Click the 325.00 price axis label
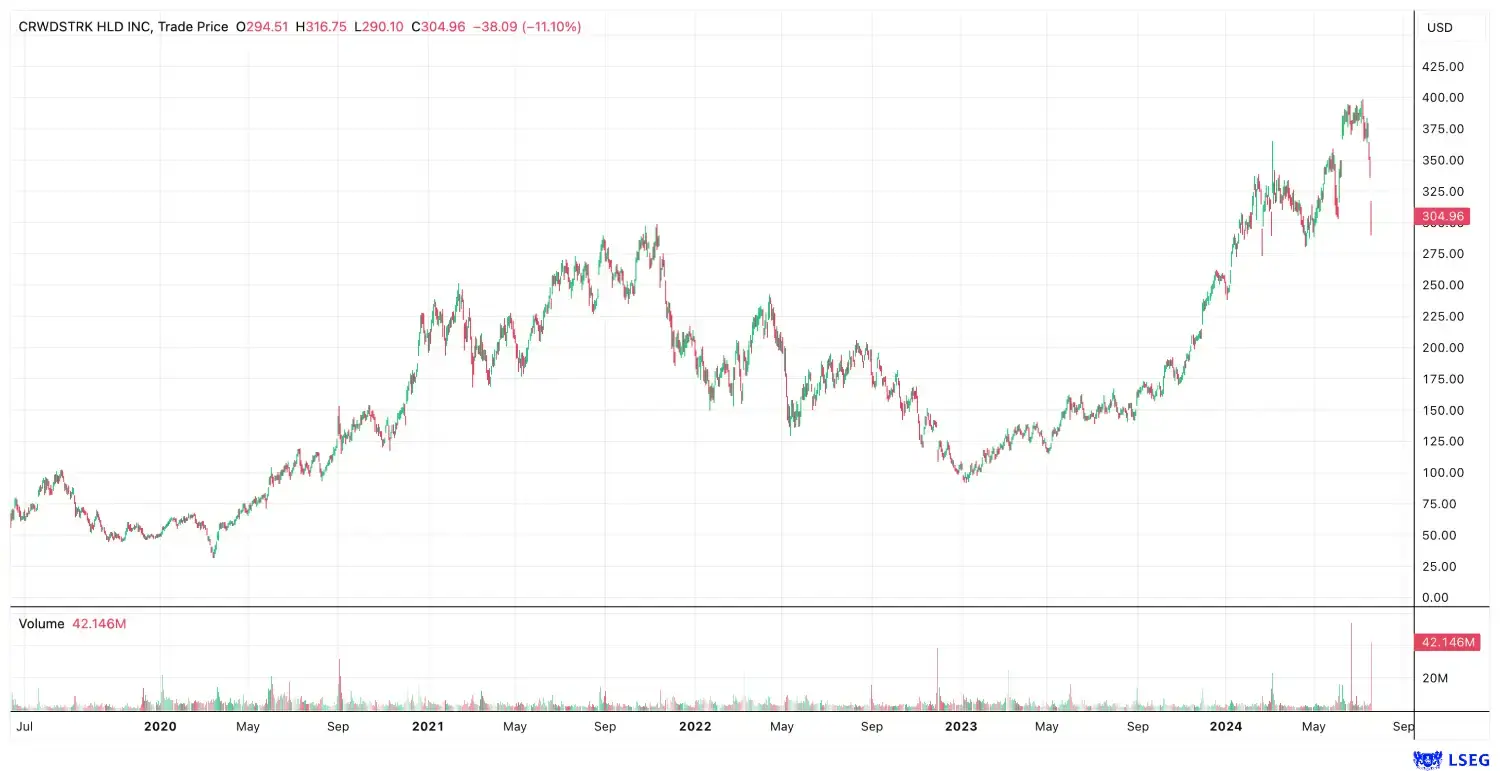Viewport: 1500px width, 771px height. click(x=1443, y=191)
